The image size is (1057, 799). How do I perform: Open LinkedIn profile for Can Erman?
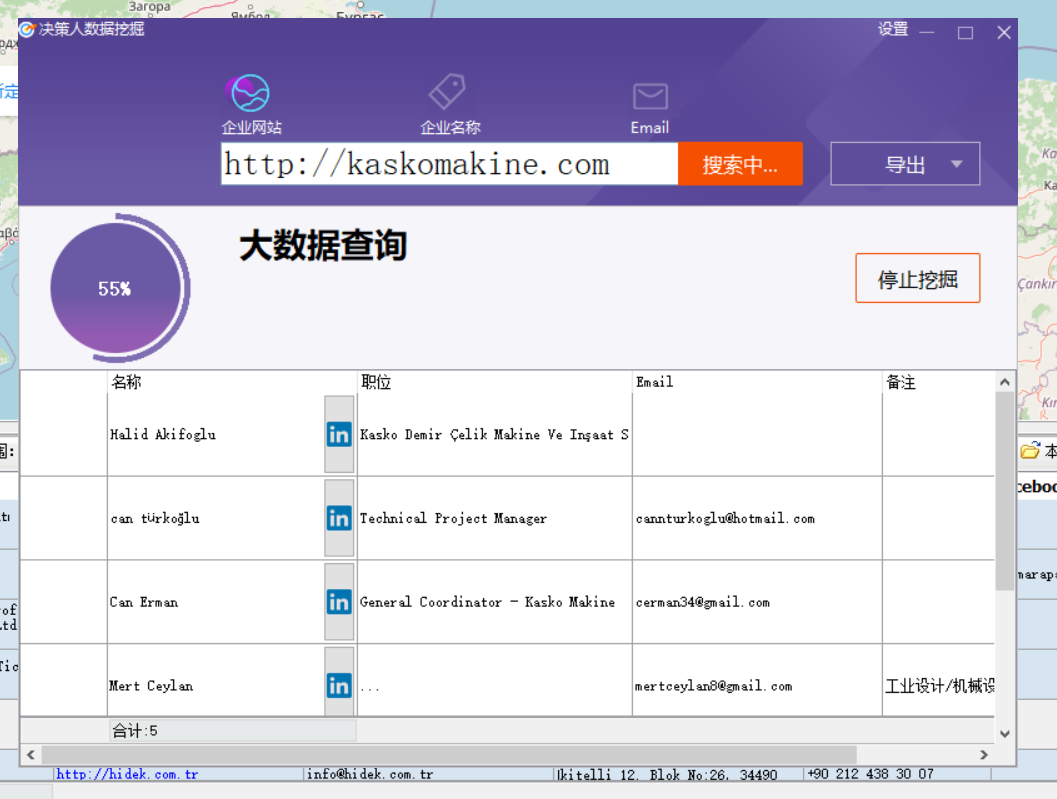[x=339, y=601]
